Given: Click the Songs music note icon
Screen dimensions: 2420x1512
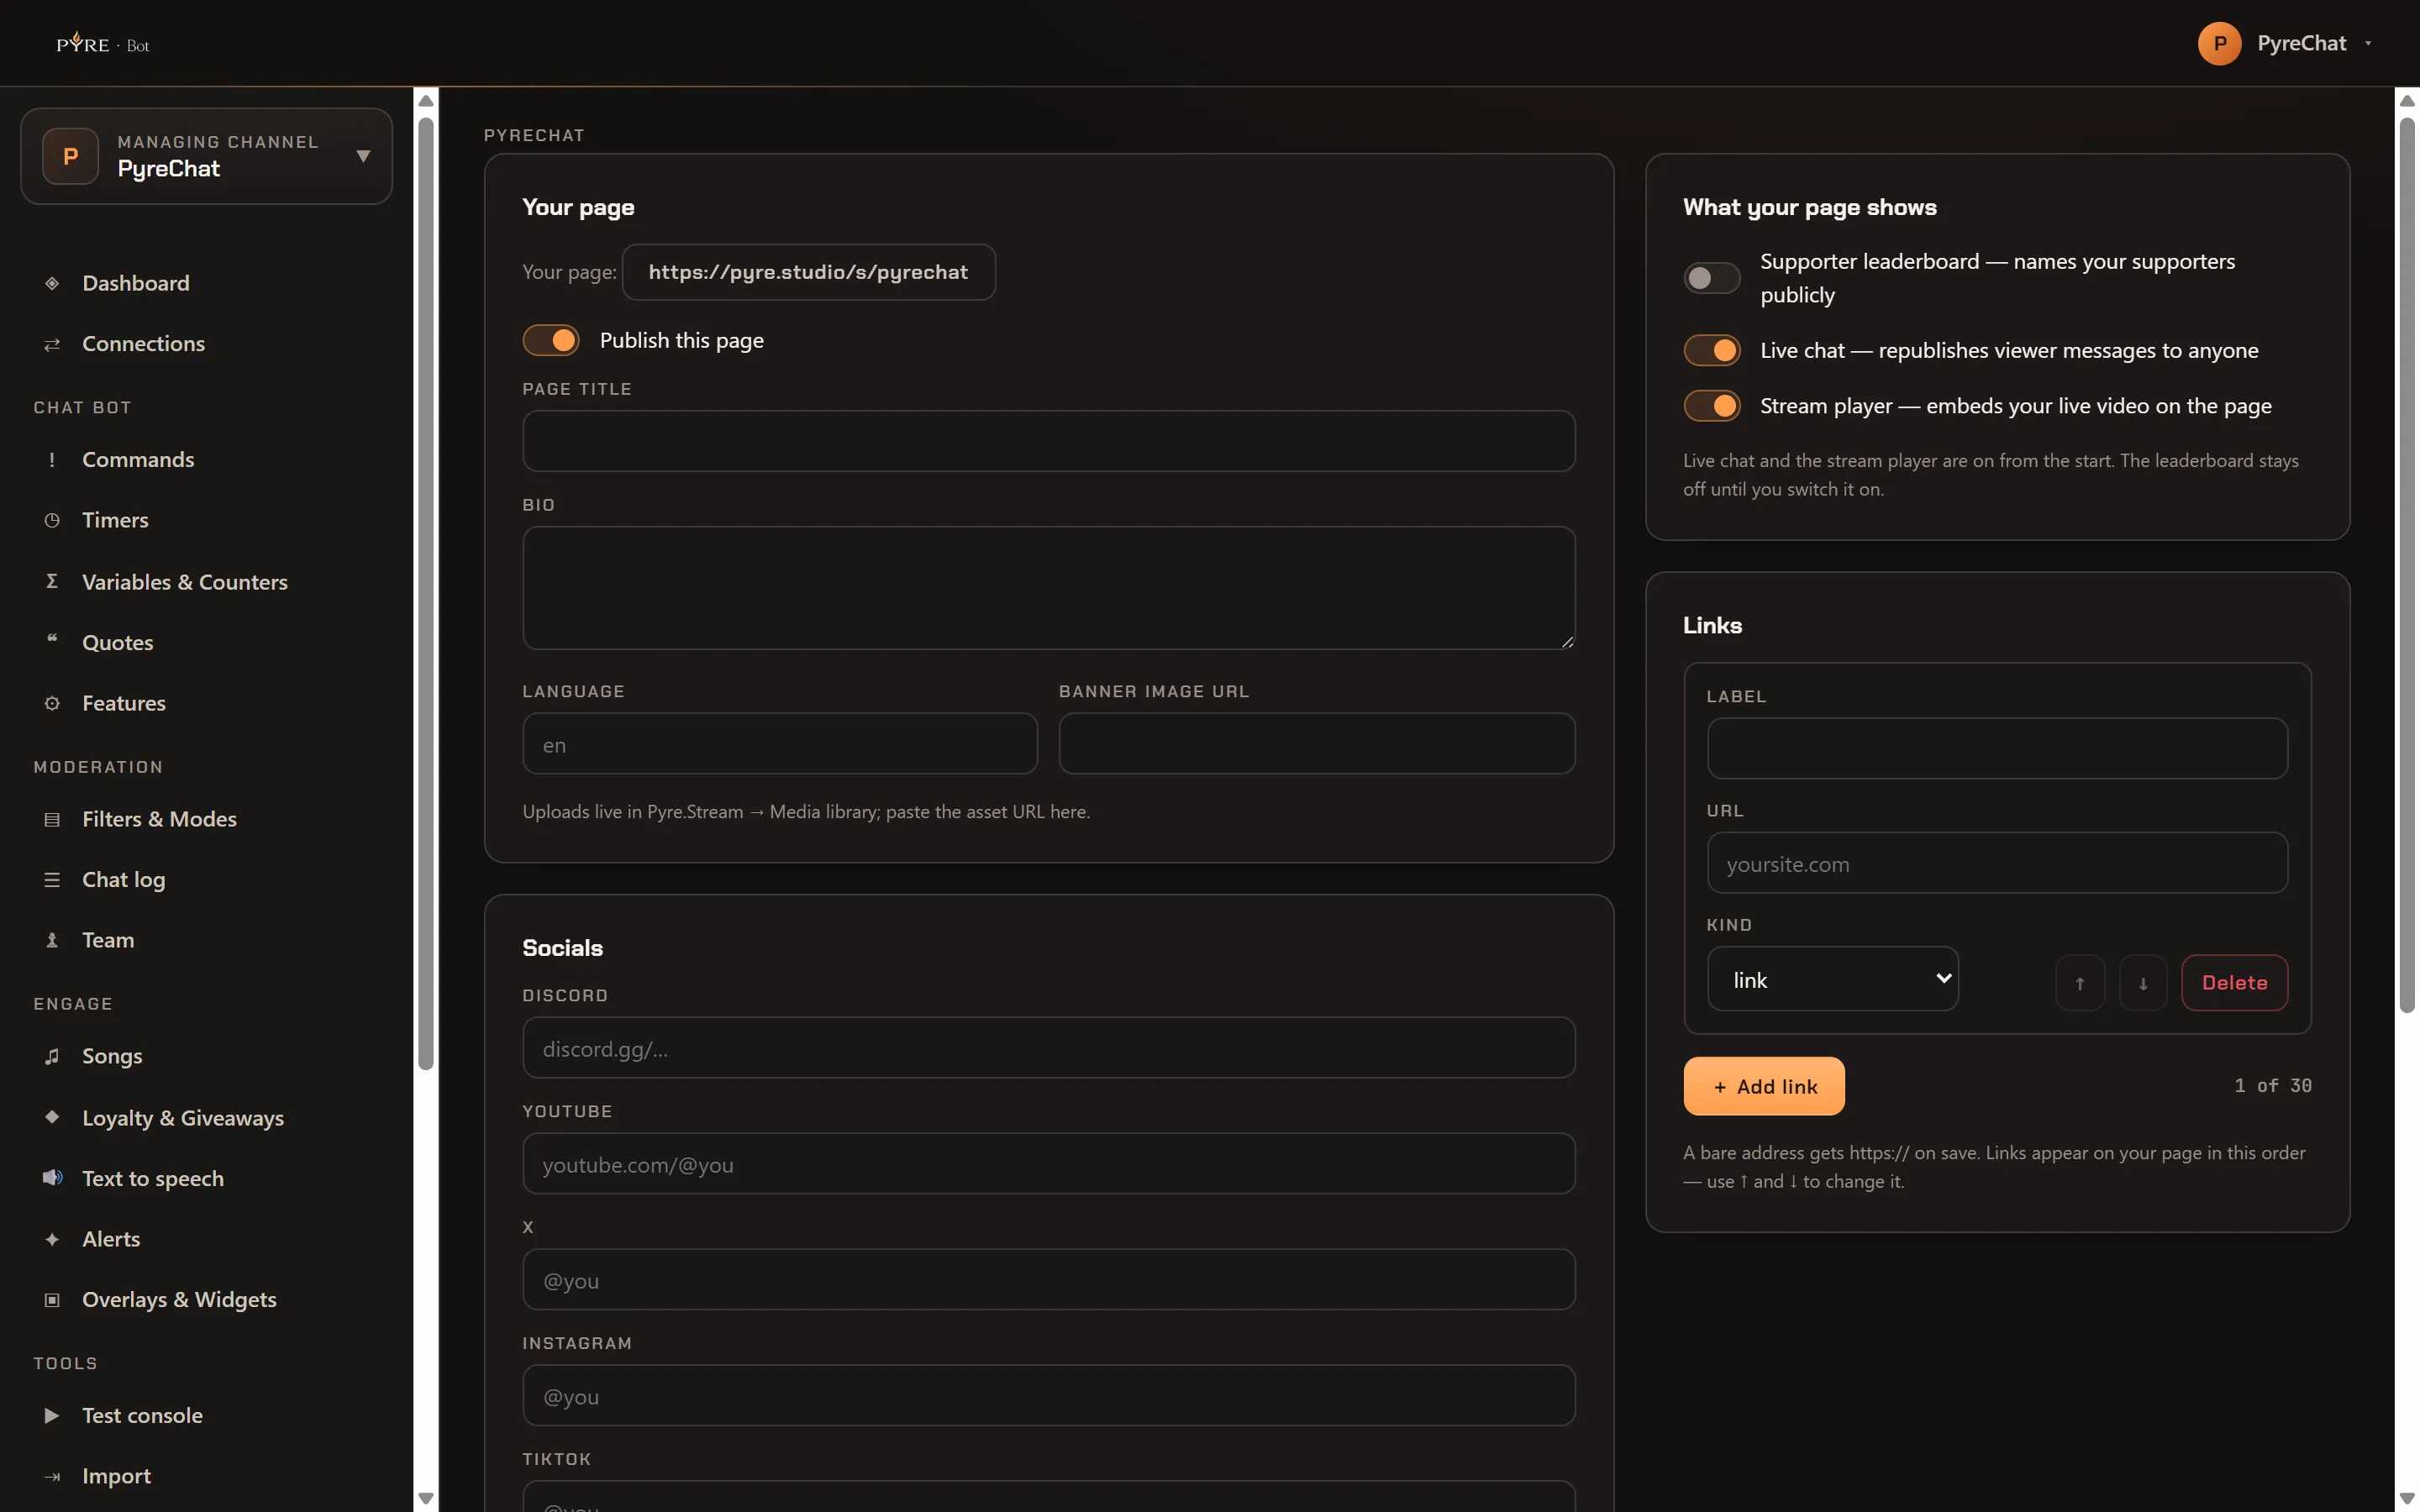Looking at the screenshot, I should (52, 1056).
